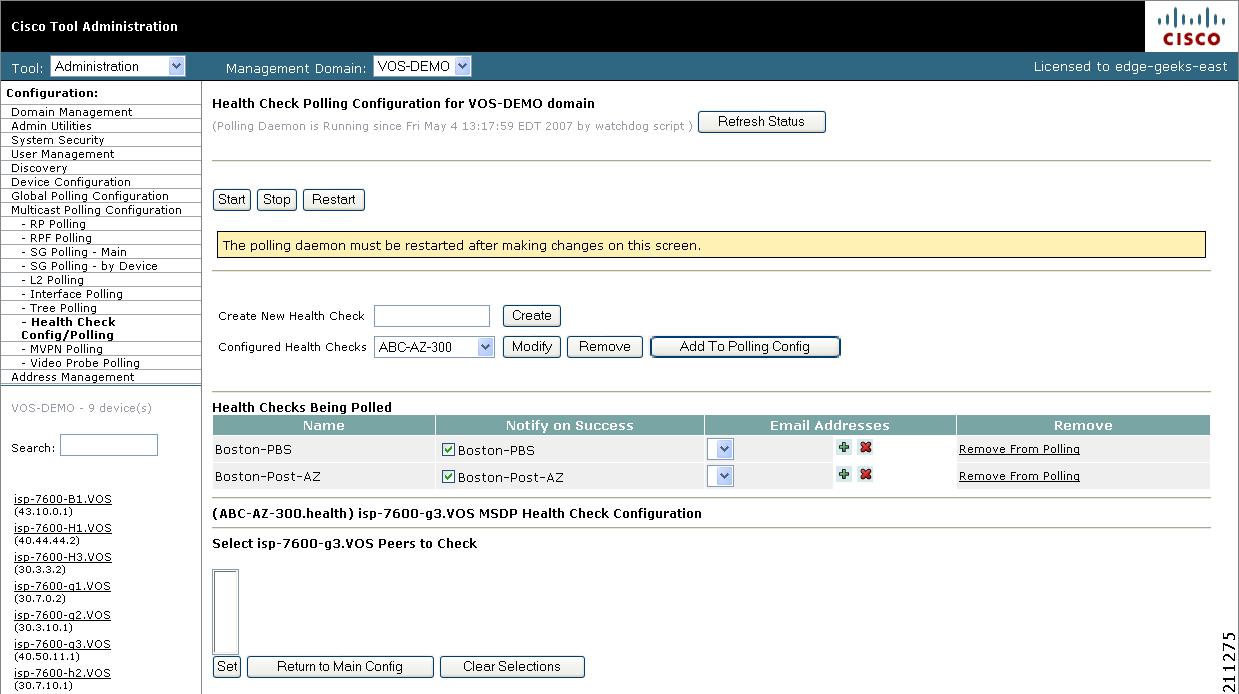Open the Tool selection dropdown
Viewport: 1239px width, 694px height.
[117, 65]
